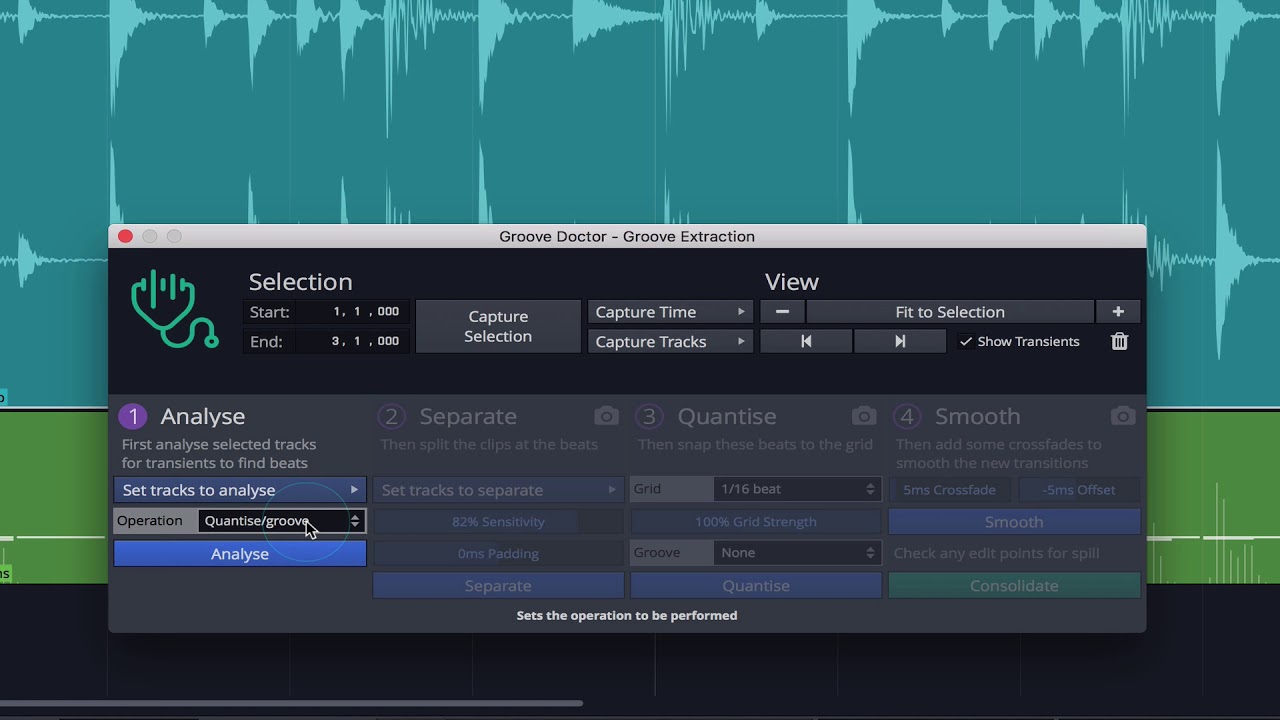Image resolution: width=1280 pixels, height=720 pixels.
Task: Click the horizontal scrollbar at window bottom
Action: (291, 703)
